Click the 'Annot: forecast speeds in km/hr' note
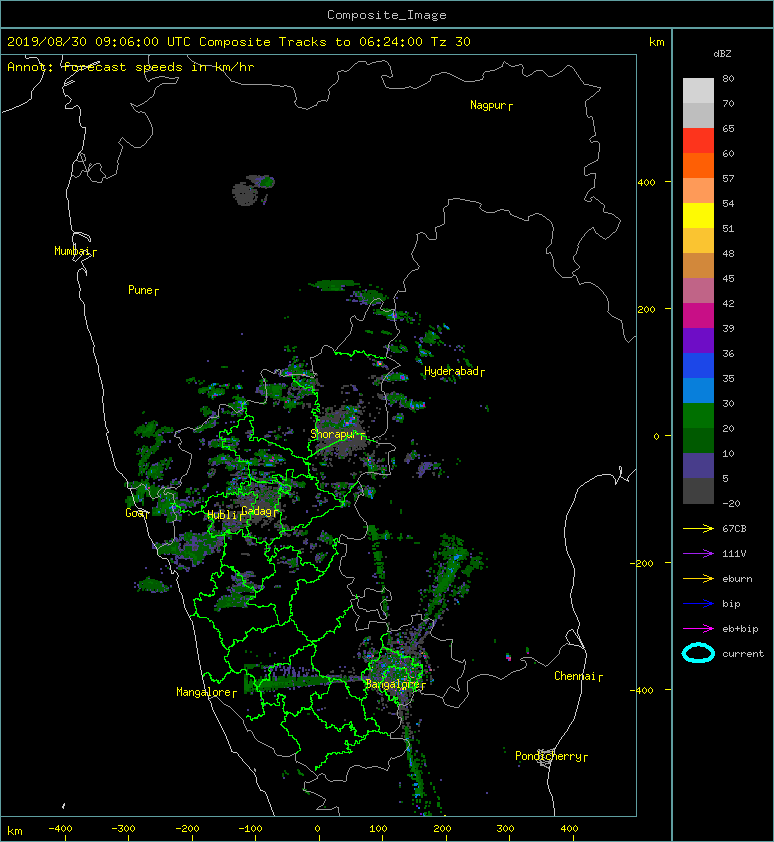 (131, 67)
